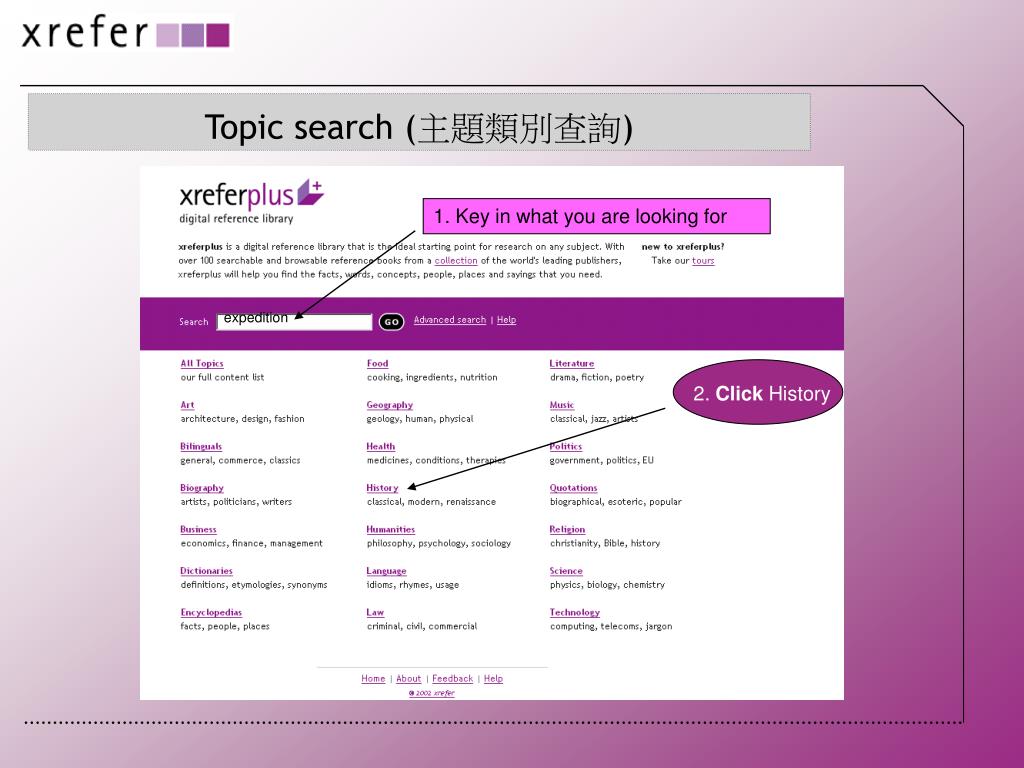Open the Health topic
Image resolution: width=1024 pixels, height=768 pixels.
click(x=381, y=447)
